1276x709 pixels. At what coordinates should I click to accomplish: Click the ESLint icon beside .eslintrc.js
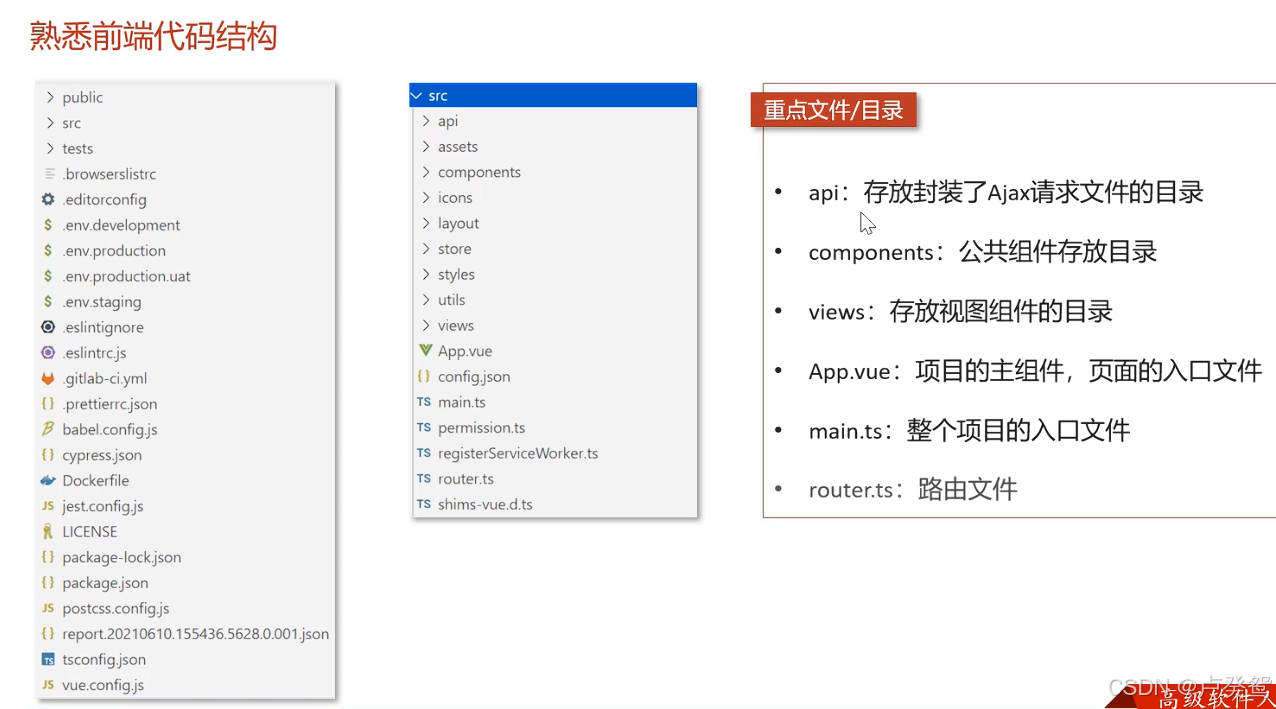(x=48, y=352)
